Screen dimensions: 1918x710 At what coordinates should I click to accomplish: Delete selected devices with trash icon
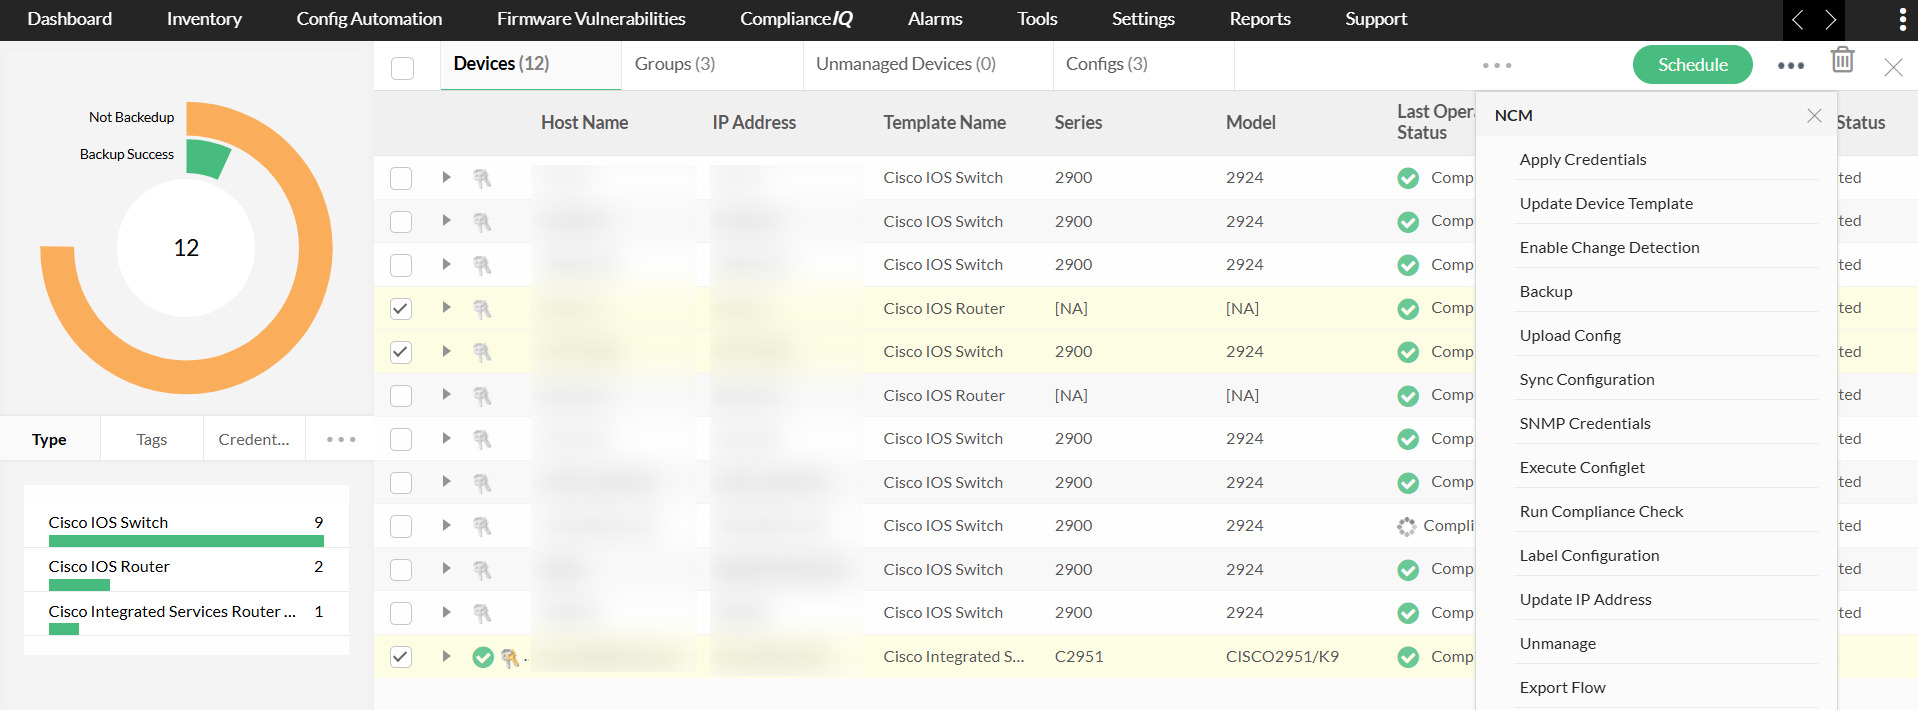click(1842, 61)
